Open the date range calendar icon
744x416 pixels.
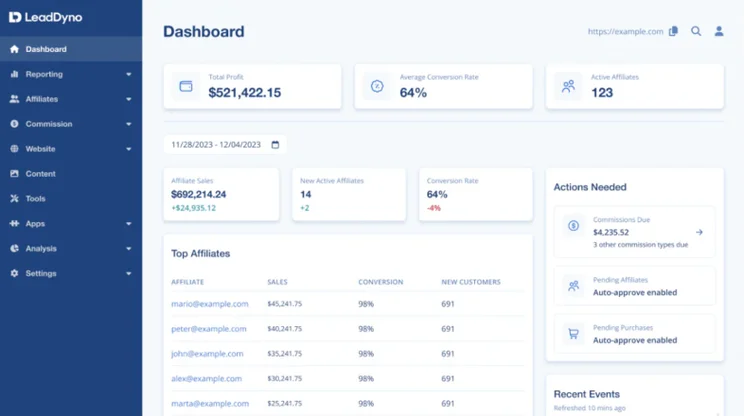coord(275,145)
